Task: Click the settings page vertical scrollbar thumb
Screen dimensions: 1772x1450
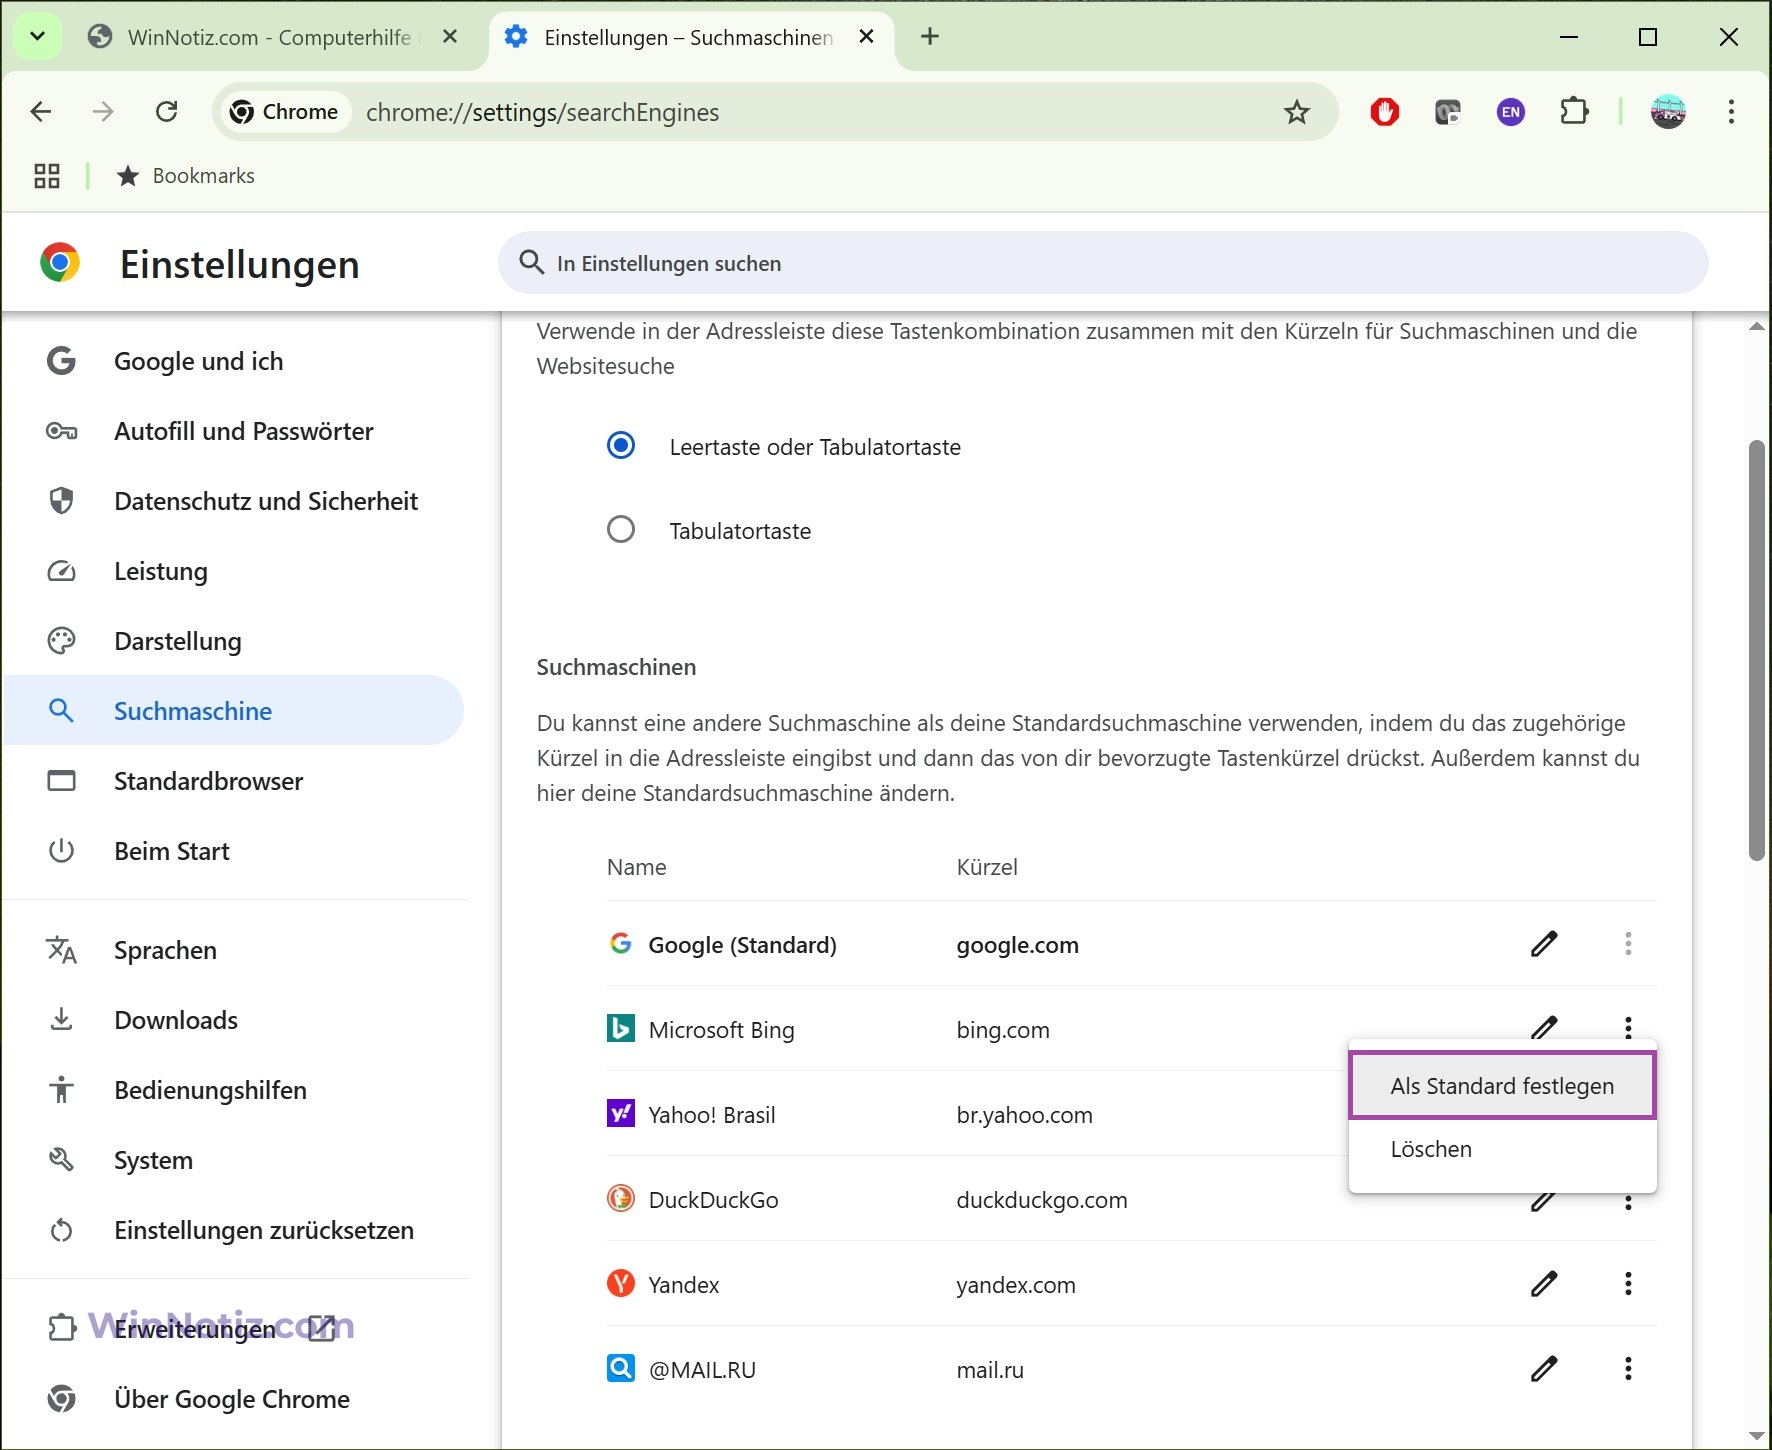Action: (1757, 650)
